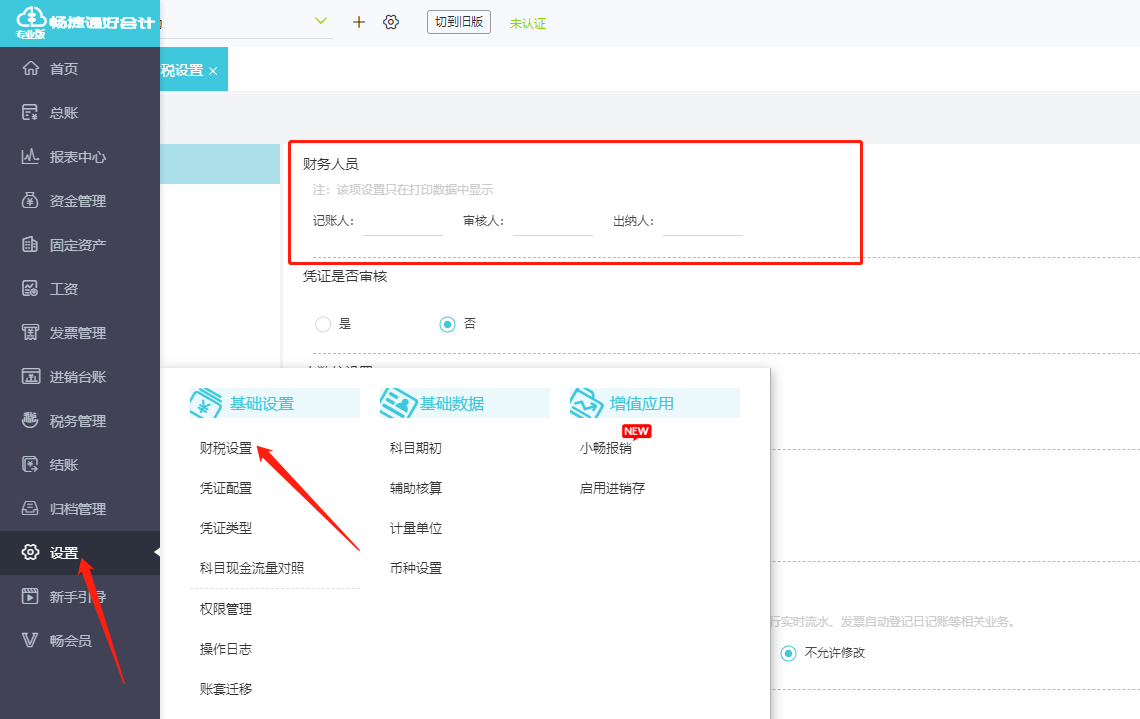Open 小畅报销 under 增值应用
The image size is (1140, 719).
(606, 449)
